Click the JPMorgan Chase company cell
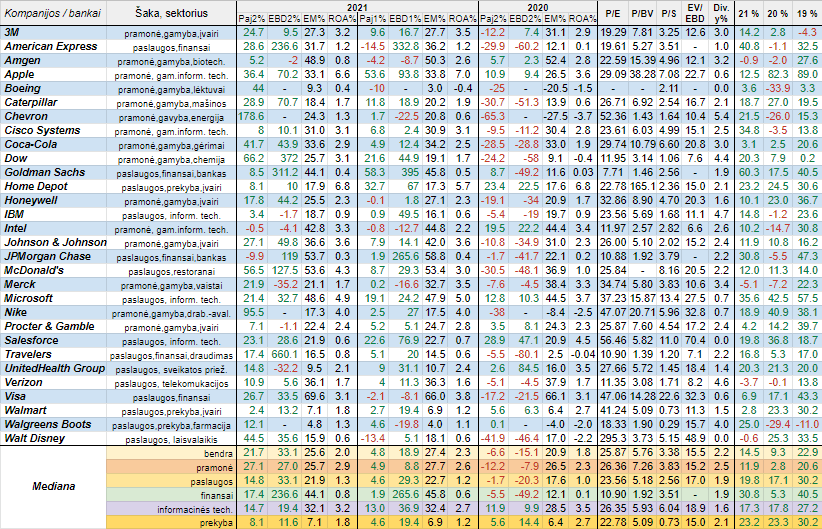The height and width of the screenshot is (529, 822). (x=53, y=256)
